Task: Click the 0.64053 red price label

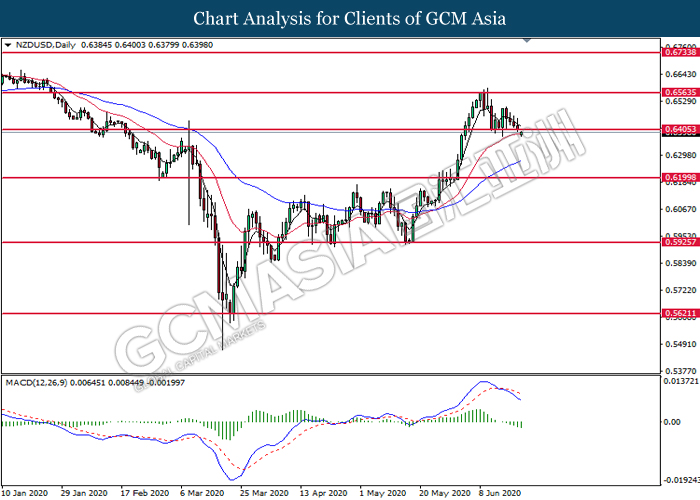Action: 680,129
